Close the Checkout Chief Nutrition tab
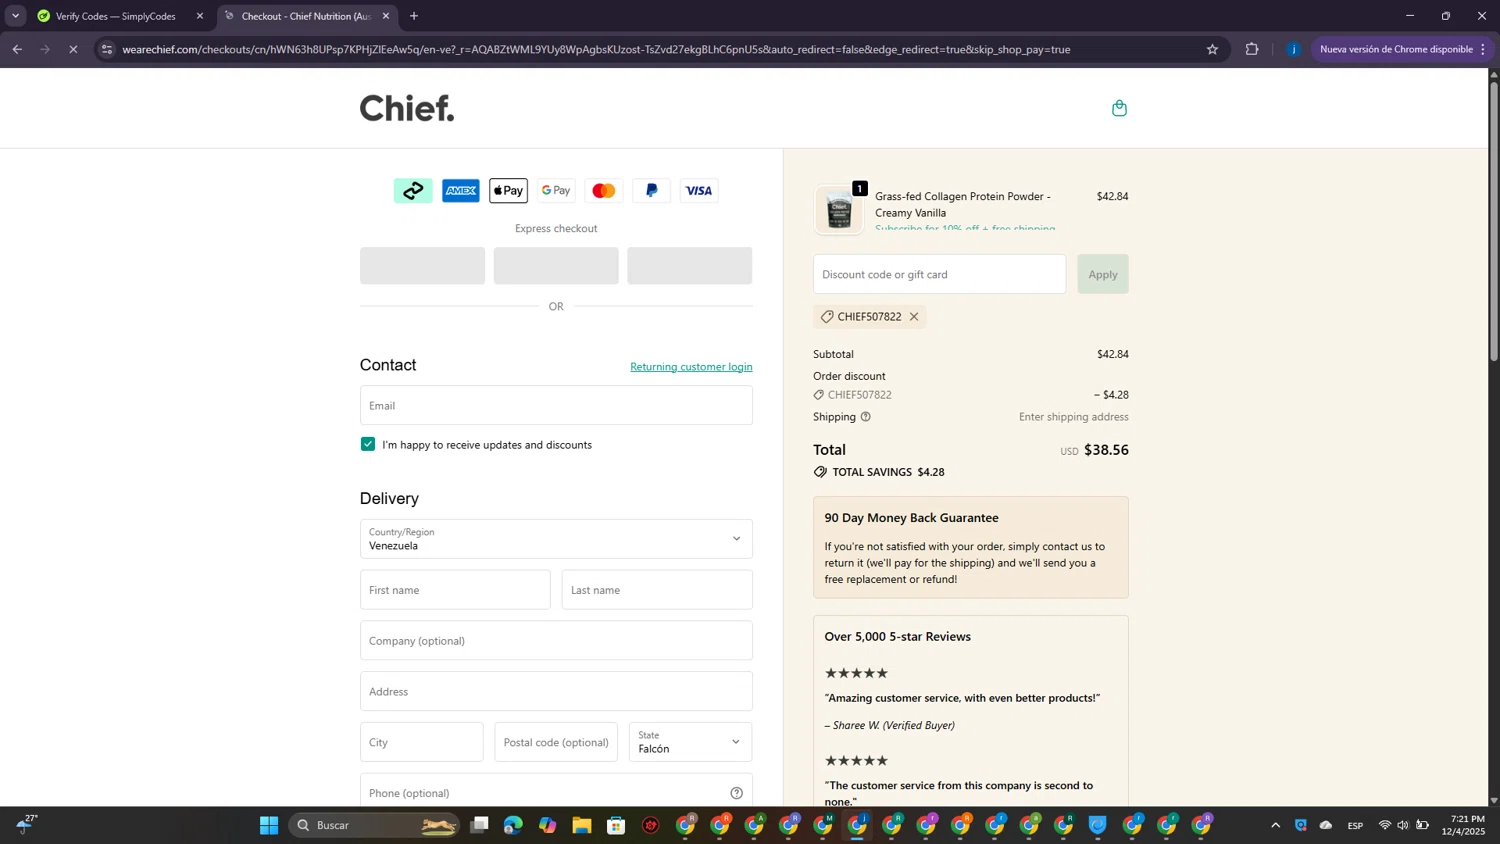Screen dimensions: 1500x844 386,16
